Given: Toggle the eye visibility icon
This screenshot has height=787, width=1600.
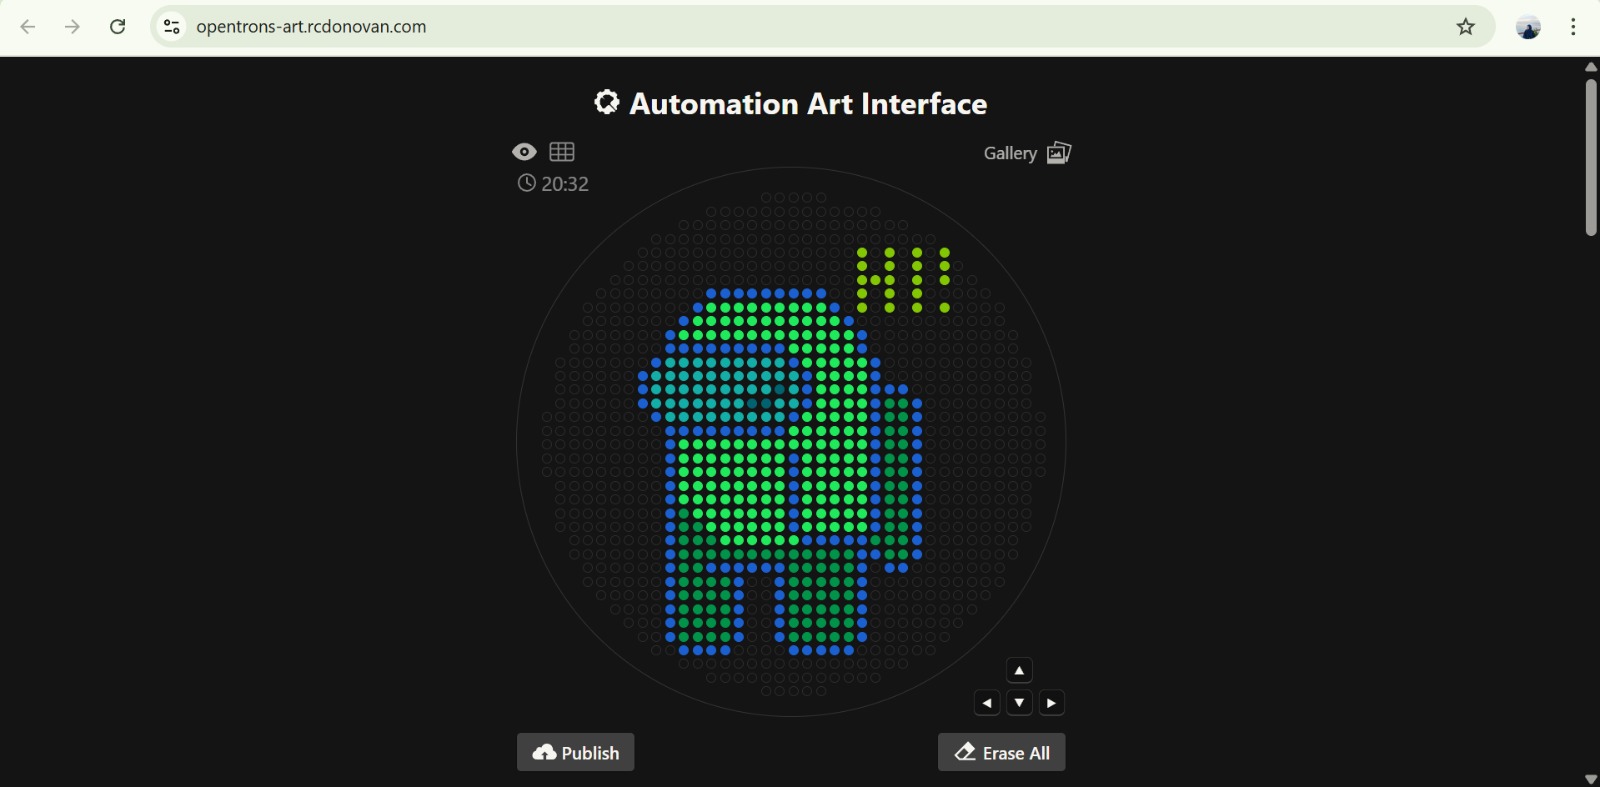Looking at the screenshot, I should [x=524, y=152].
